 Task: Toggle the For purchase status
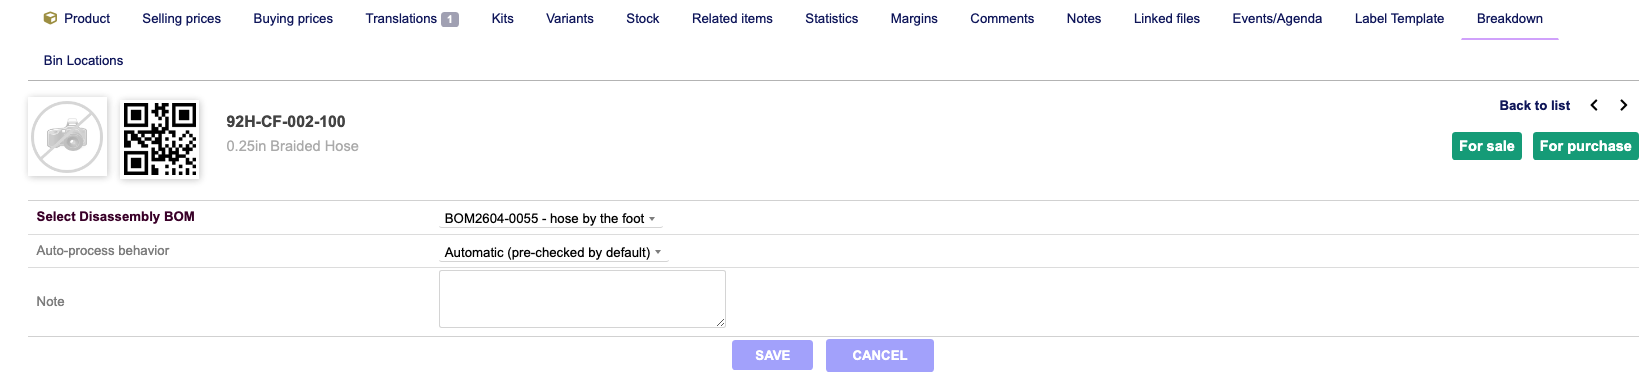1585,146
